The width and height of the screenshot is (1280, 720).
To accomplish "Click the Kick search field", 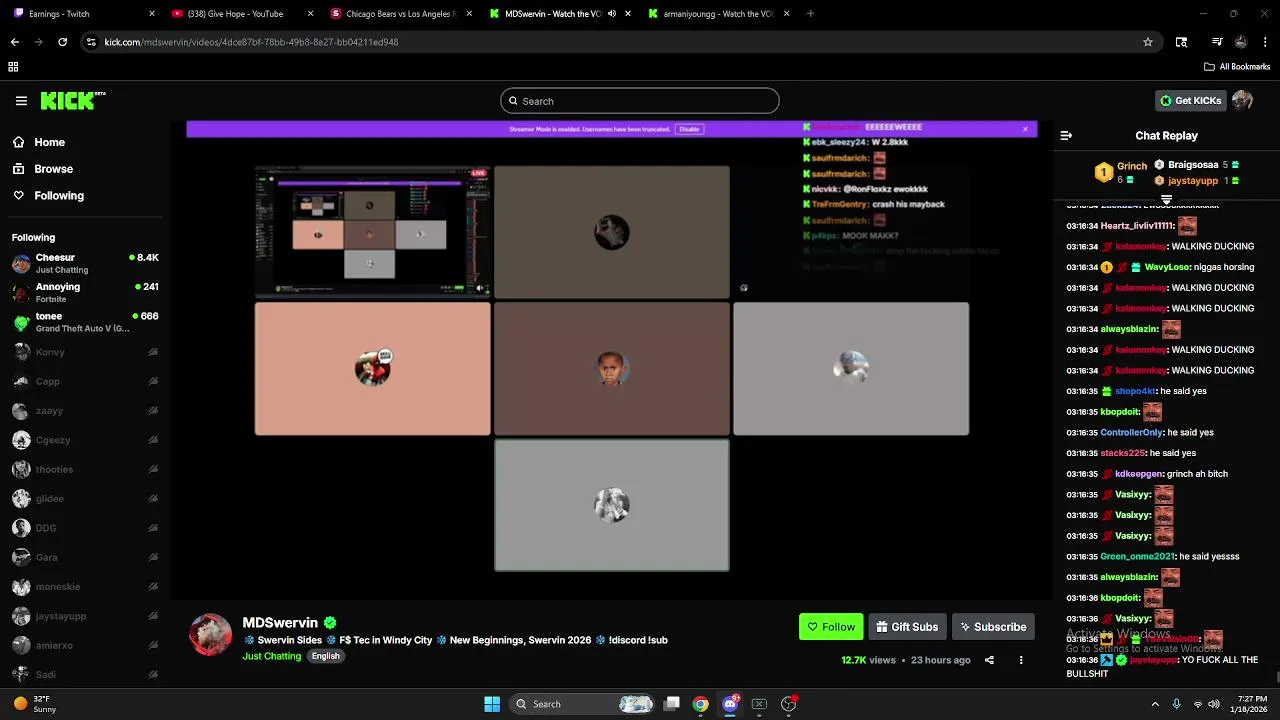I will 639,101.
